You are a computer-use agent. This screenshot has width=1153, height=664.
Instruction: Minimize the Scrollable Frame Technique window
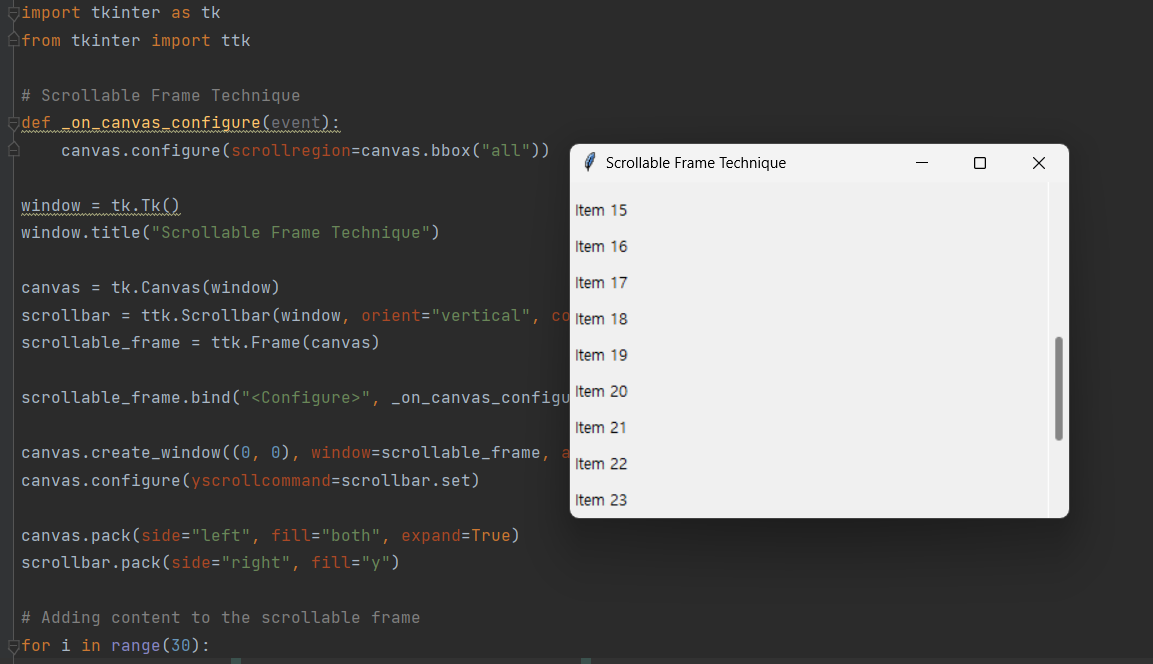tap(921, 163)
